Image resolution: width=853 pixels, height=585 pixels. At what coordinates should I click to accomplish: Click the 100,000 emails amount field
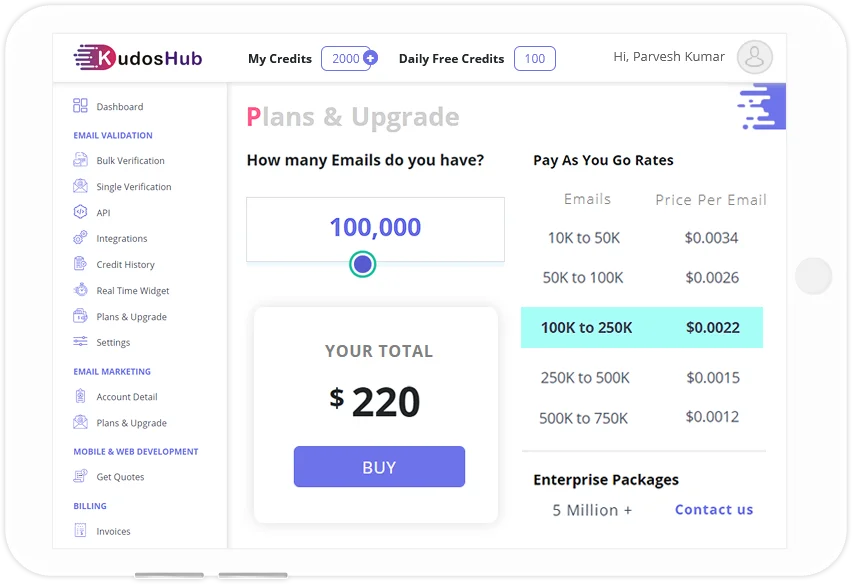375,229
